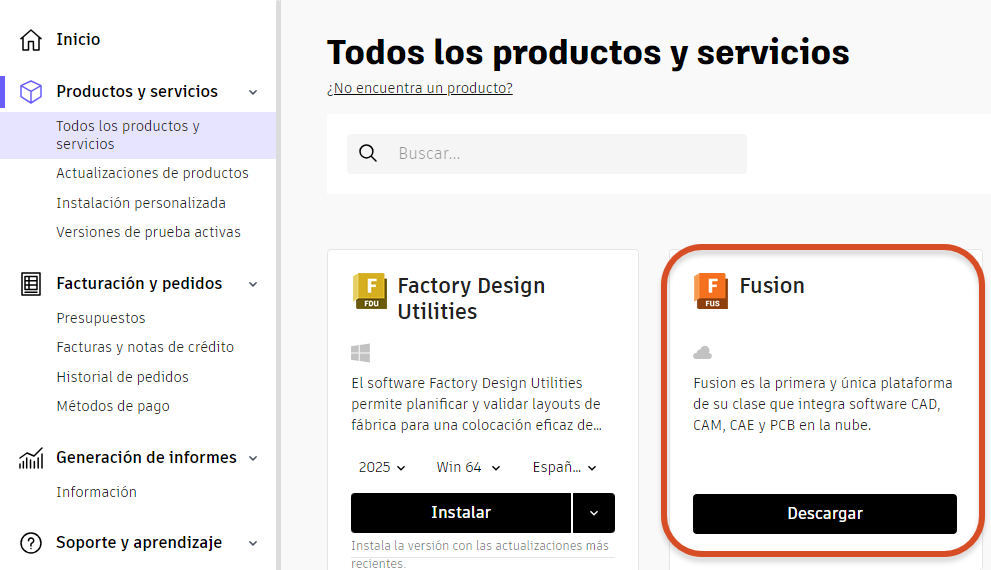Click the Factory Design Utilities title
The height and width of the screenshot is (570, 991).
[x=471, y=298]
